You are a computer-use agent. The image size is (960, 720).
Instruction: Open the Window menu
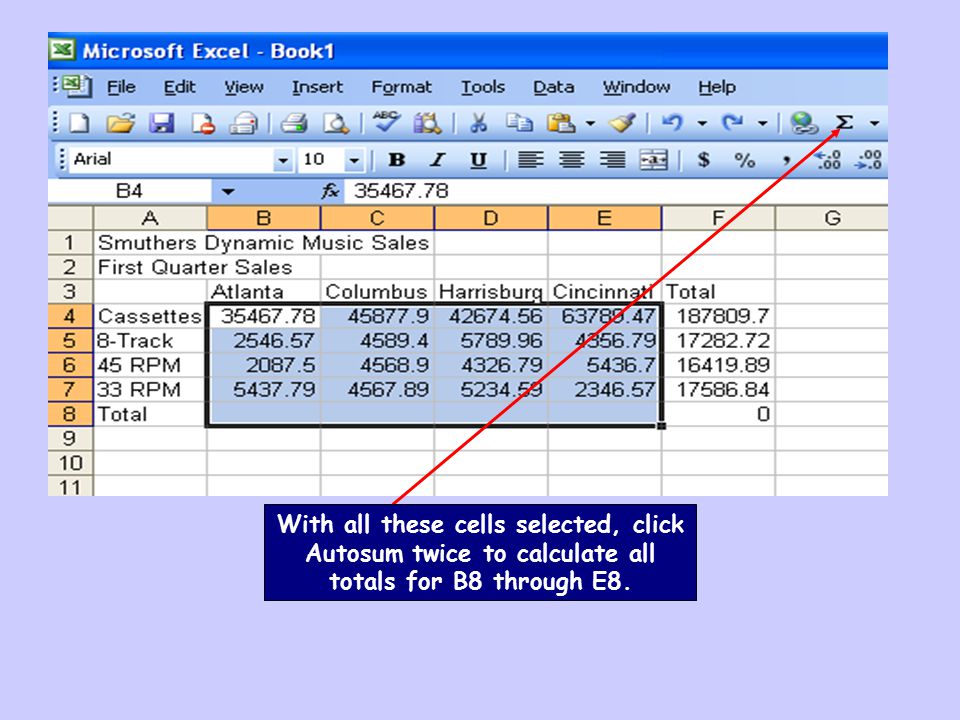pyautogui.click(x=636, y=87)
